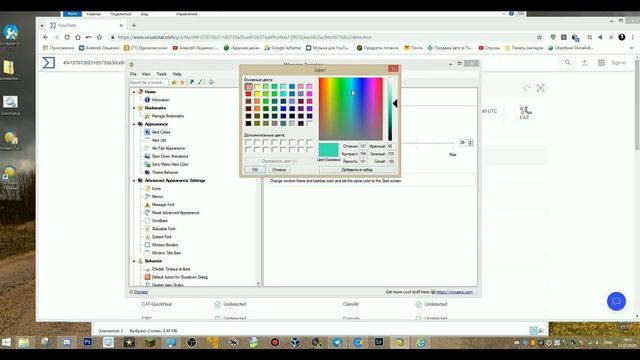Image resolution: width=640 pixels, height=360 pixels.
Task: Open Sync Metro/Aero Color item
Action: pyautogui.click(x=170, y=164)
